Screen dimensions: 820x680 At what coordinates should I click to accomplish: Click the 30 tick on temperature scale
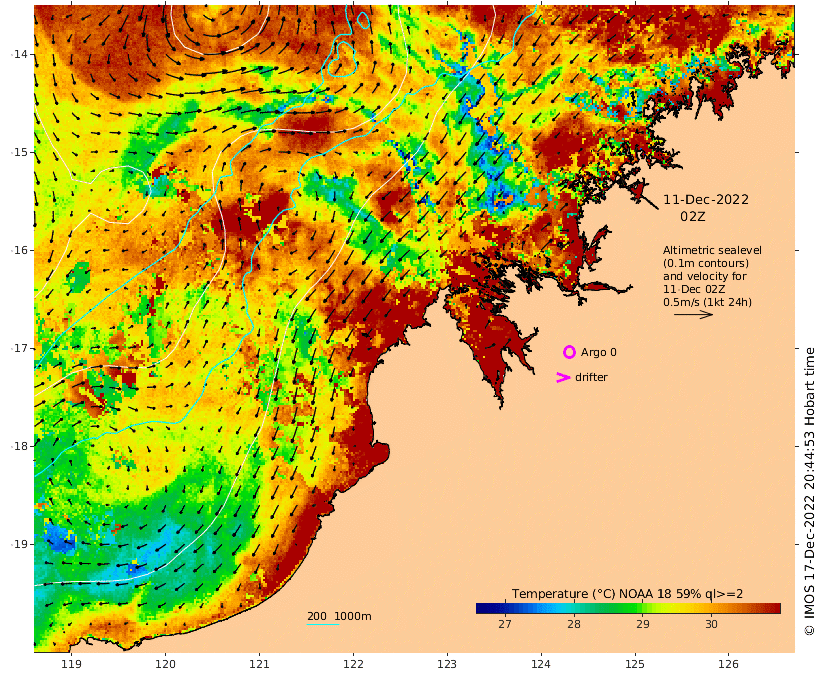(x=711, y=624)
